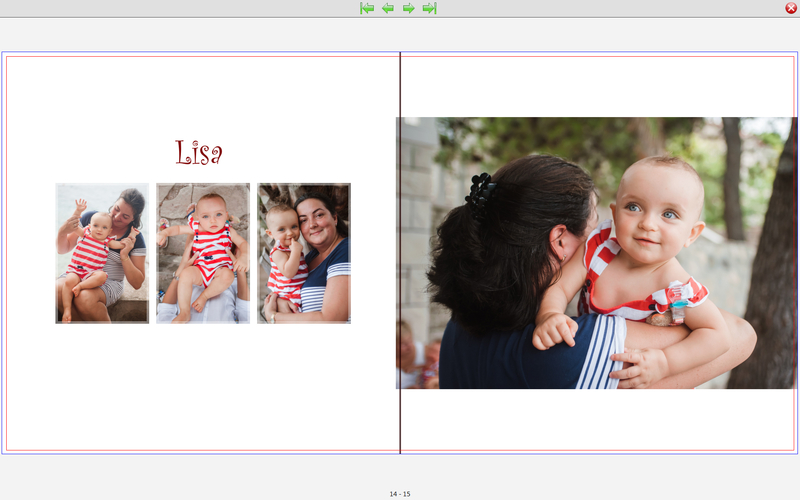
Task: Close the preview with the red X
Action: point(791,8)
